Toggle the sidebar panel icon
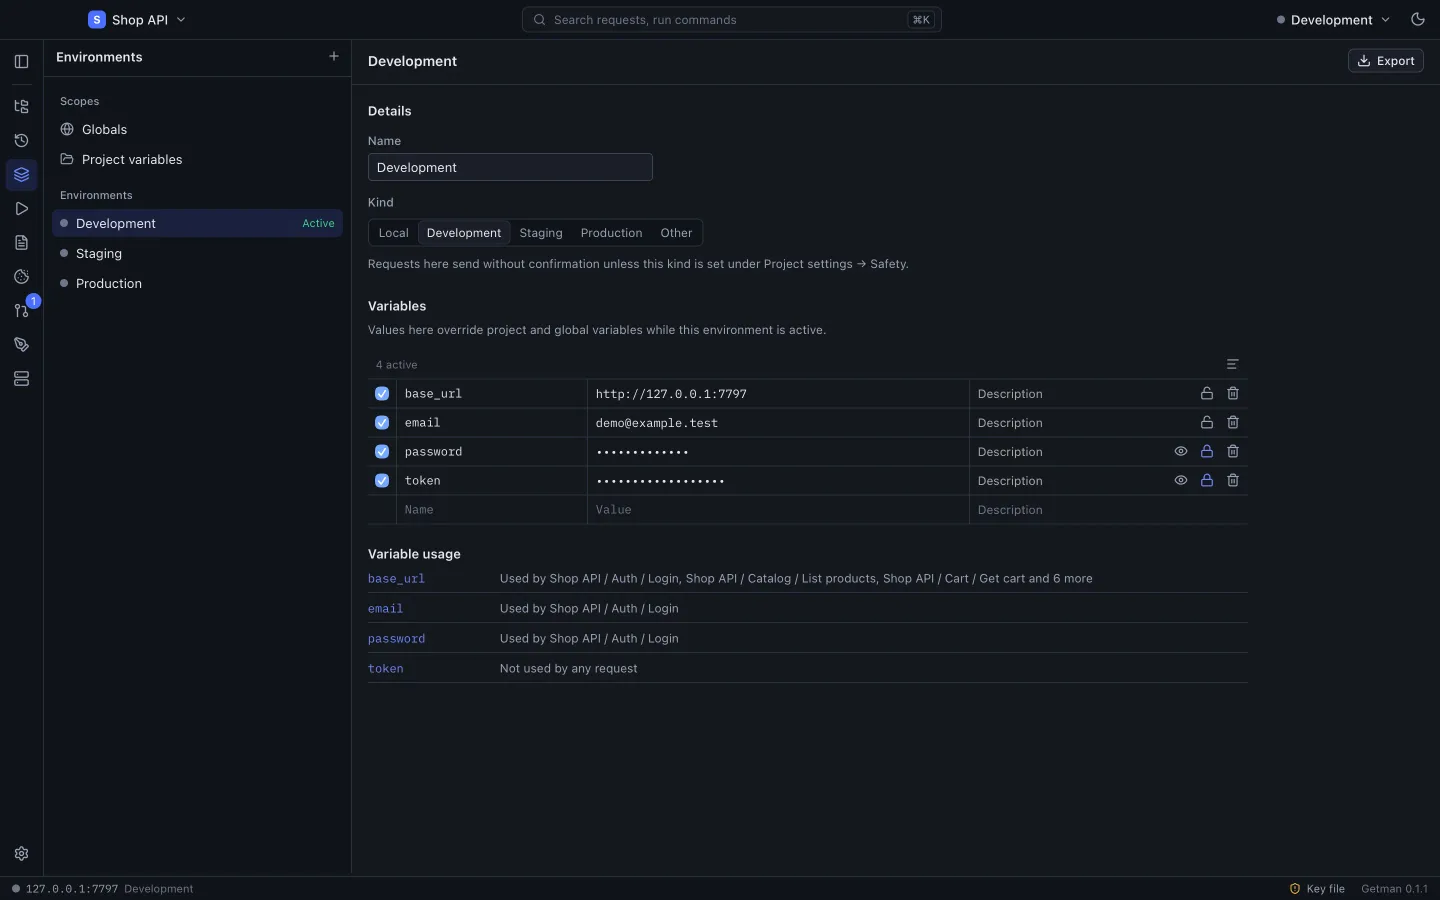This screenshot has width=1440, height=900. 21,61
